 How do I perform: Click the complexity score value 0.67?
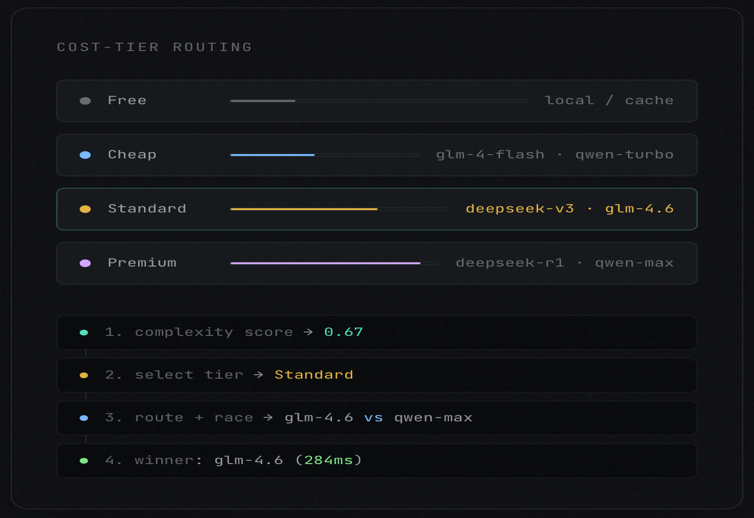click(x=343, y=332)
